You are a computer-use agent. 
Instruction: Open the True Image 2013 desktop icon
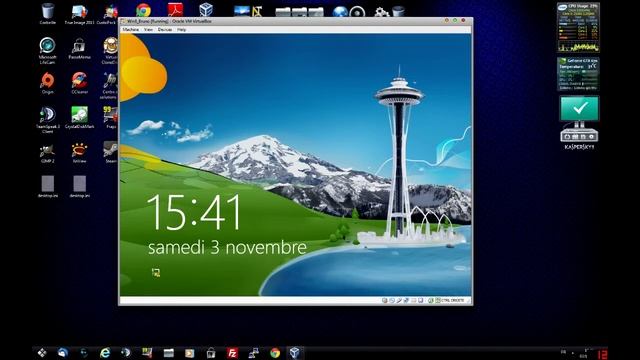(x=79, y=13)
